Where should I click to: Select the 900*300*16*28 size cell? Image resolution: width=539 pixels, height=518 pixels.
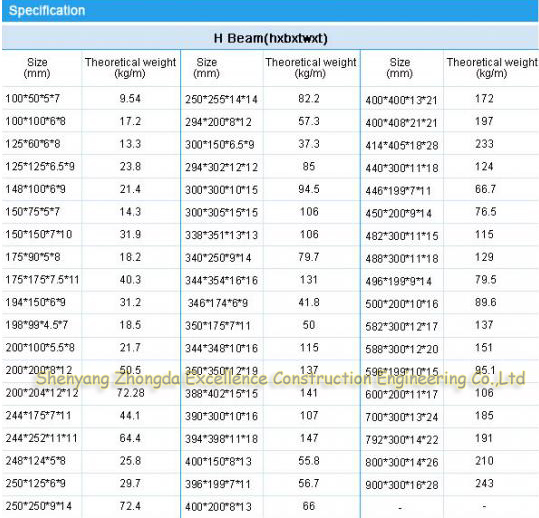coord(402,485)
